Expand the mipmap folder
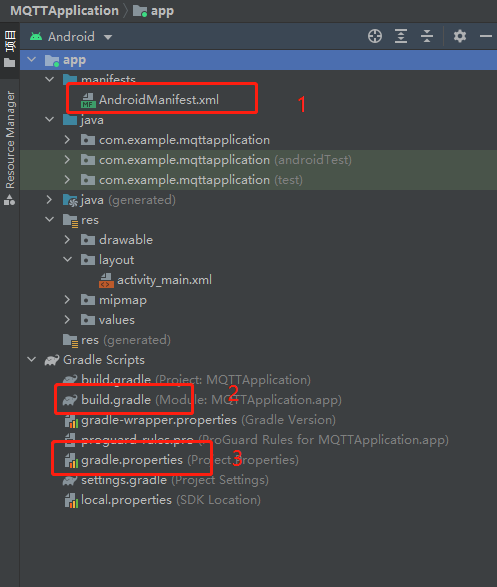Viewport: 497px width, 587px height. point(67,299)
